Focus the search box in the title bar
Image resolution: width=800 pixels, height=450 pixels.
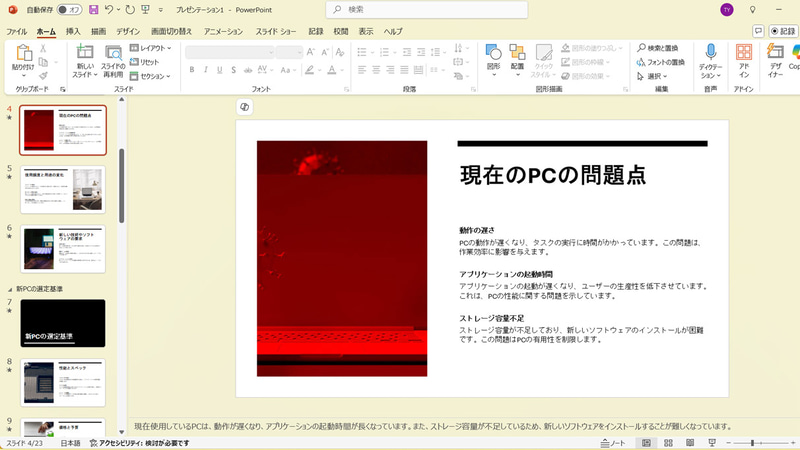coord(427,10)
